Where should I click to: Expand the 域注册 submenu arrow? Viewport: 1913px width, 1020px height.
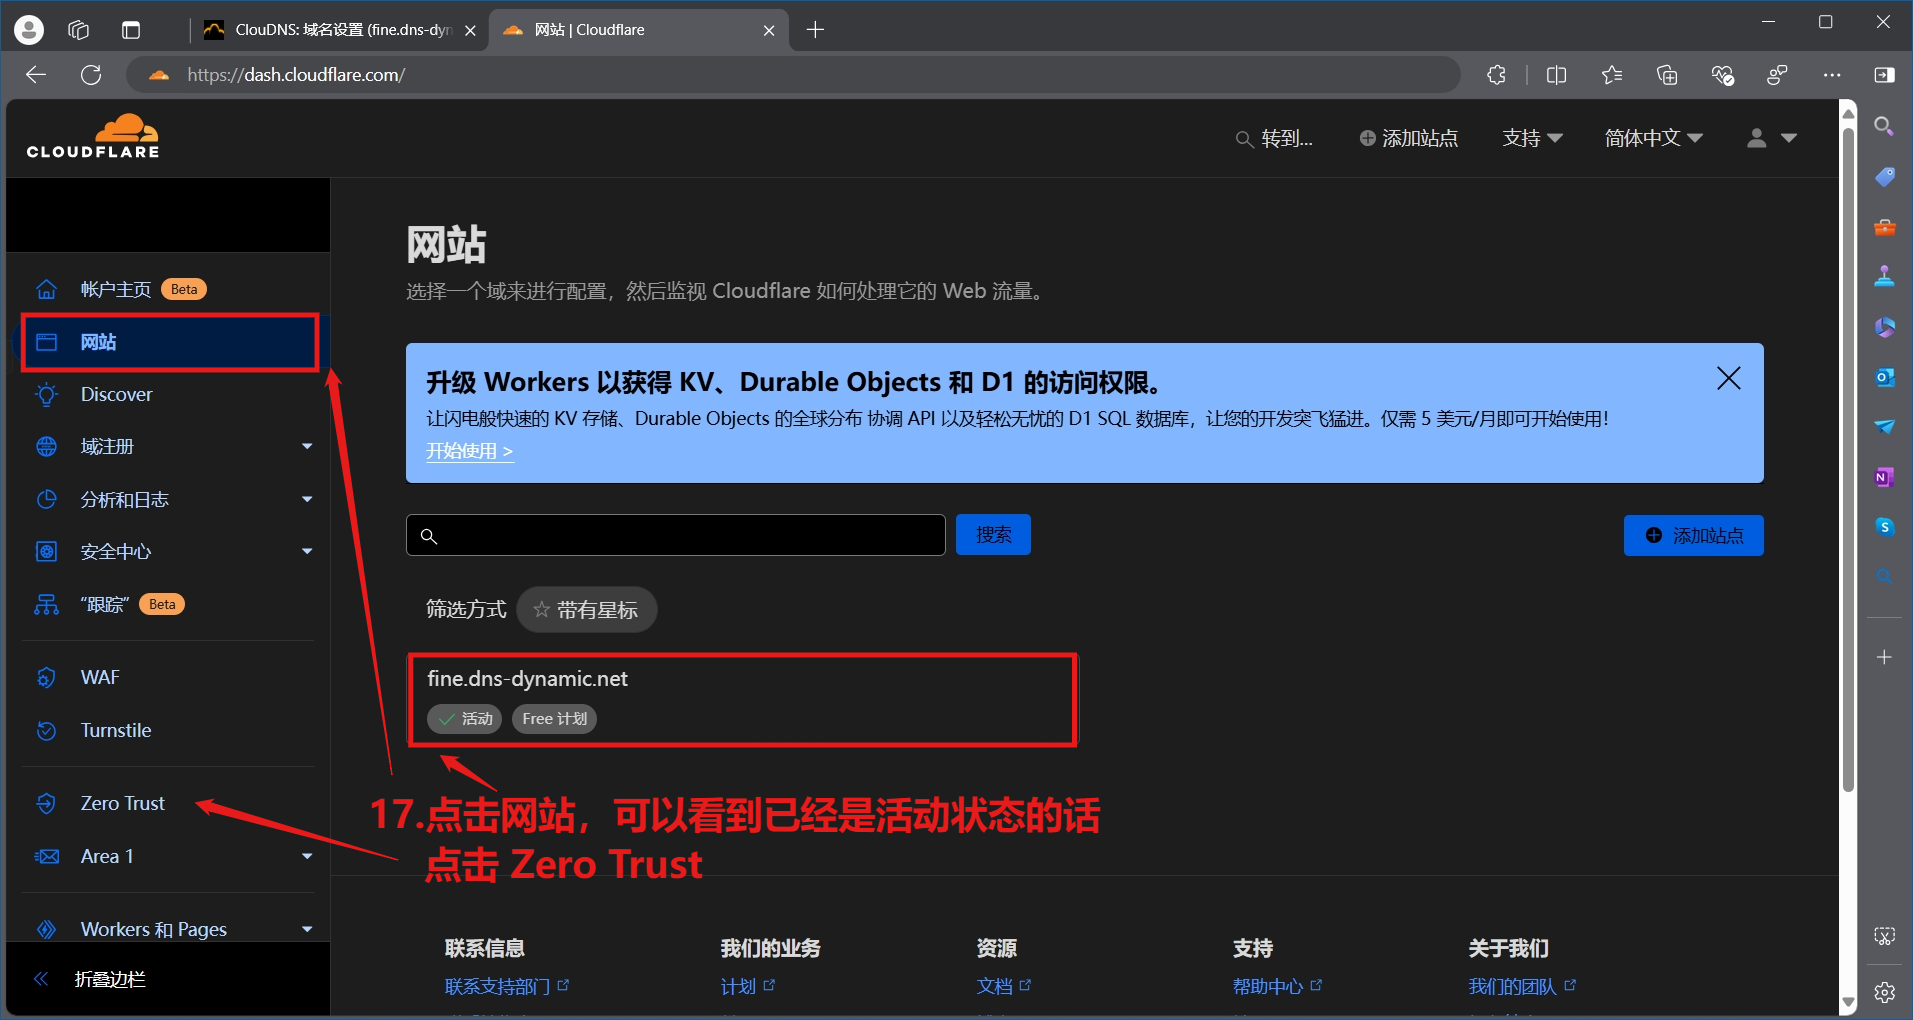[x=307, y=446]
